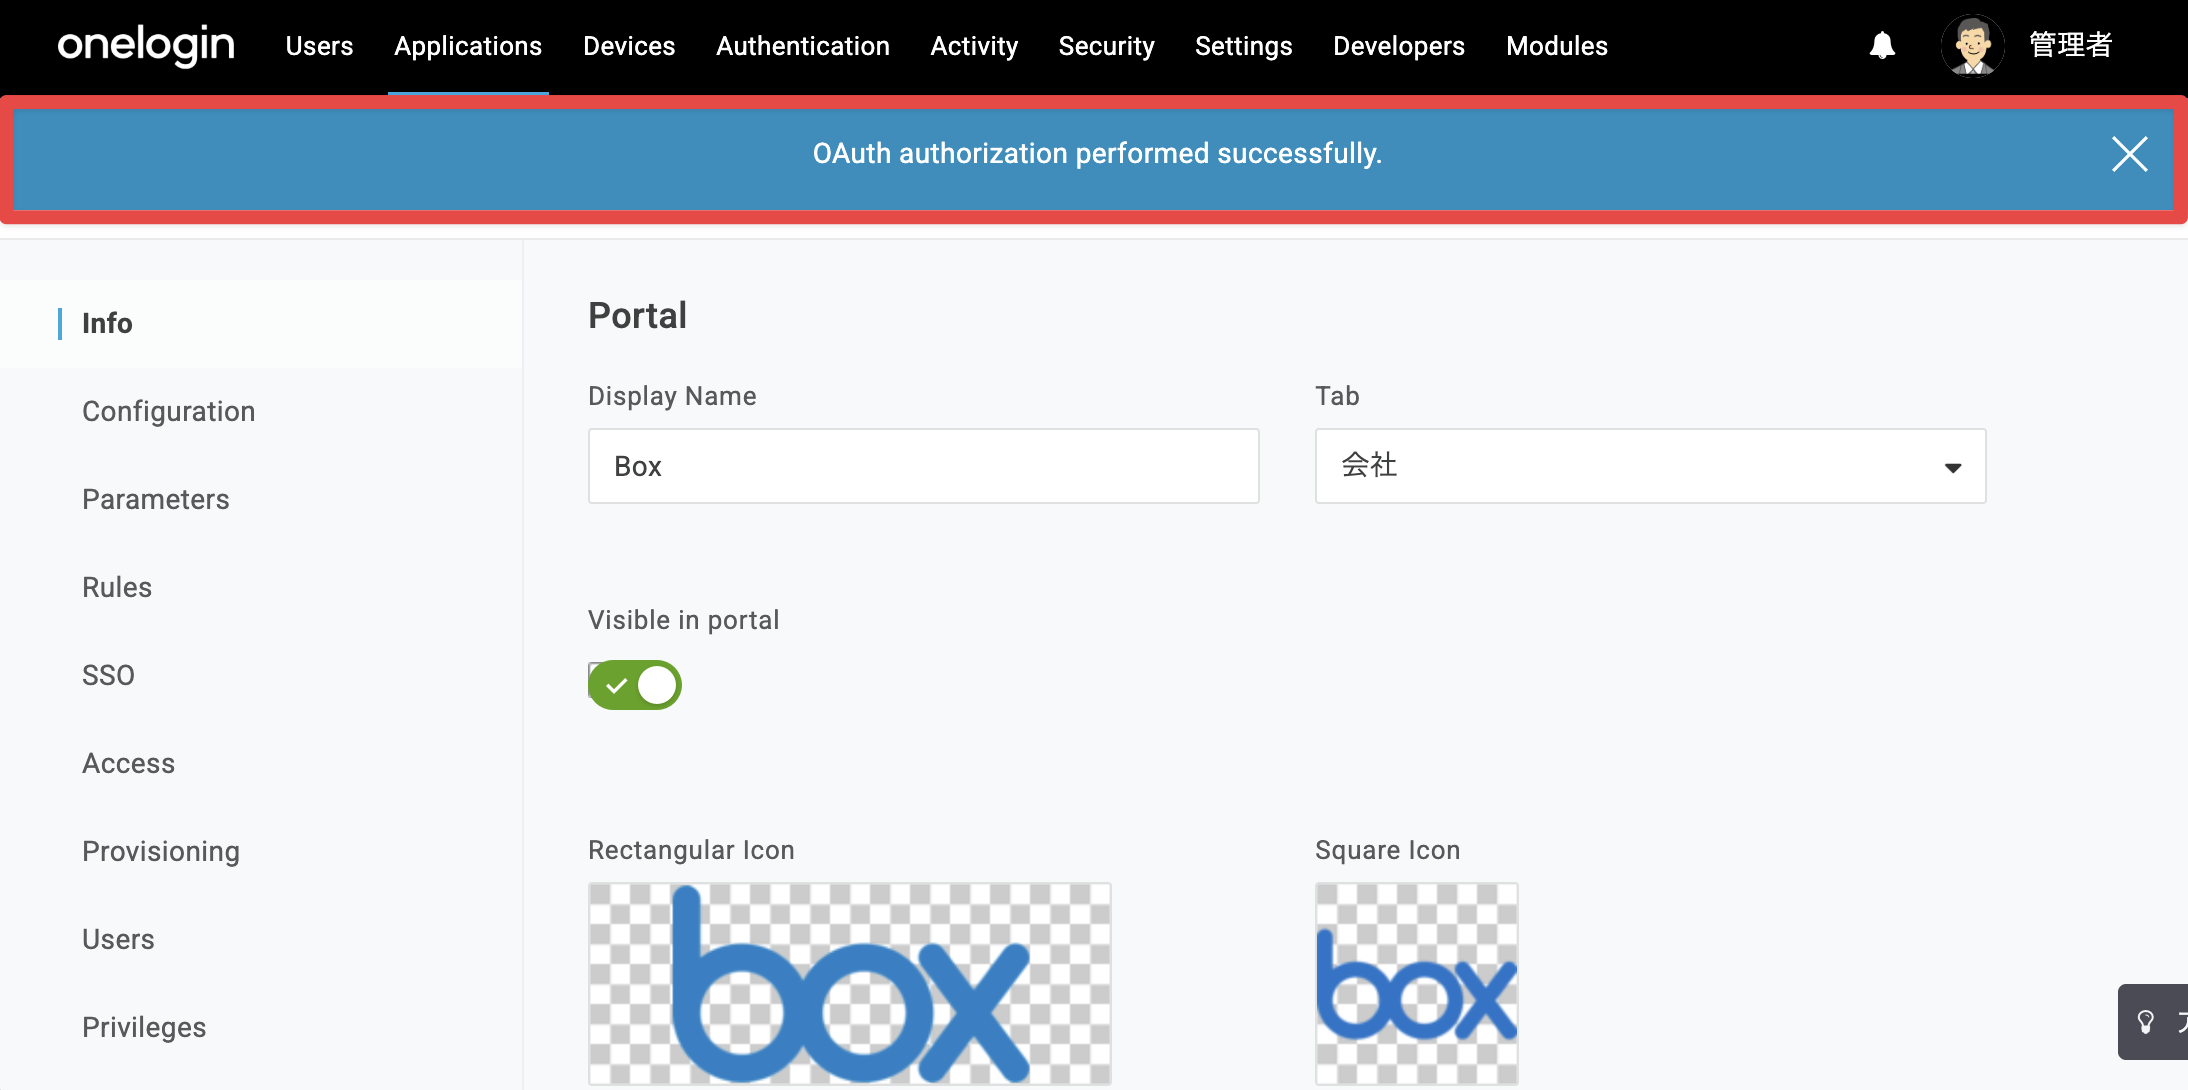The image size is (2188, 1090).
Task: Click the 管理者 account name
Action: (2070, 45)
